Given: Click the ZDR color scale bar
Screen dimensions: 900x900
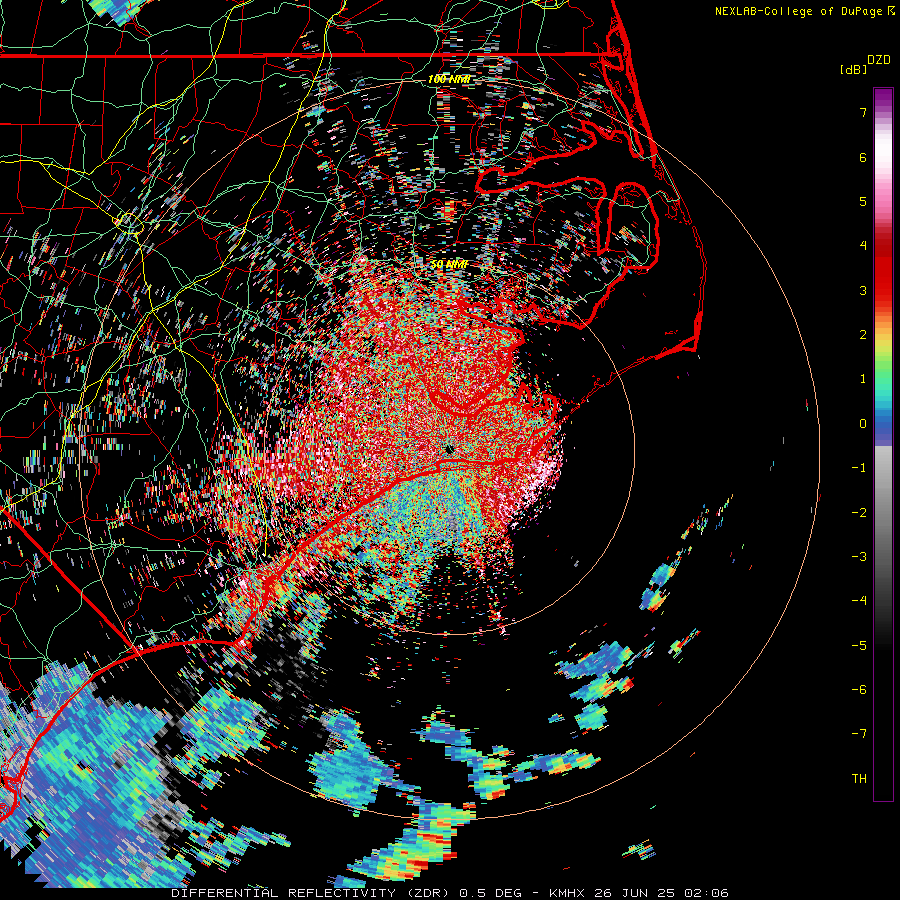Looking at the screenshot, I should [883, 444].
